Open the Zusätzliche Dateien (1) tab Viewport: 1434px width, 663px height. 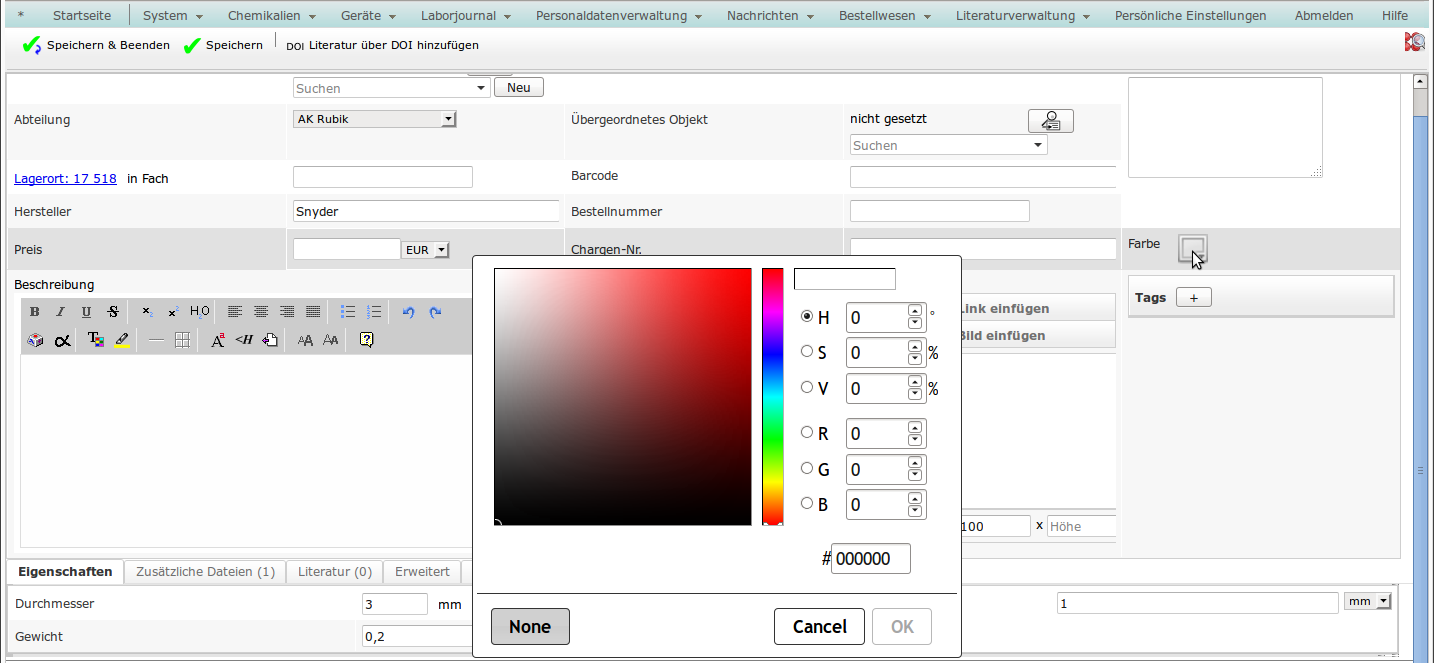(205, 572)
